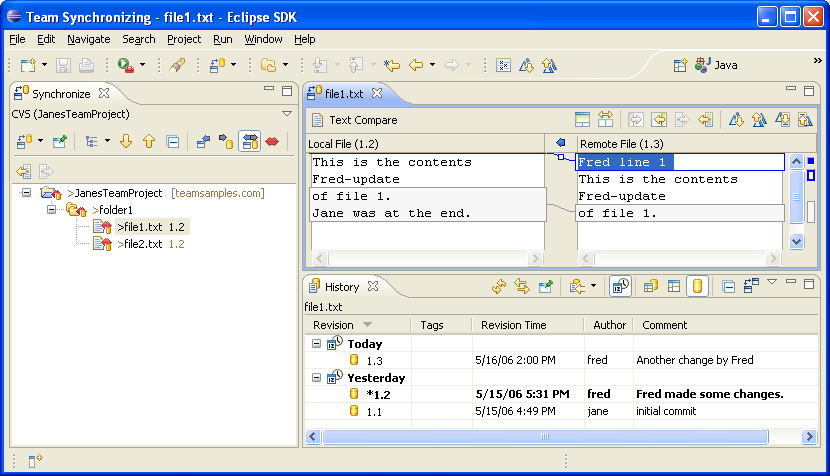
Task: Collapse the folder1 tree node
Action: pos(51,210)
